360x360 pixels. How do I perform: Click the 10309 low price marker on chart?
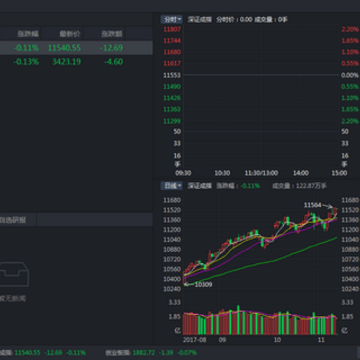tap(203, 284)
